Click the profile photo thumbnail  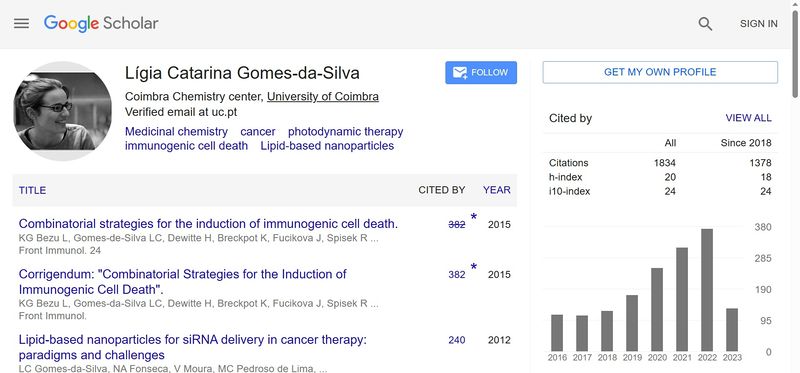tap(62, 111)
